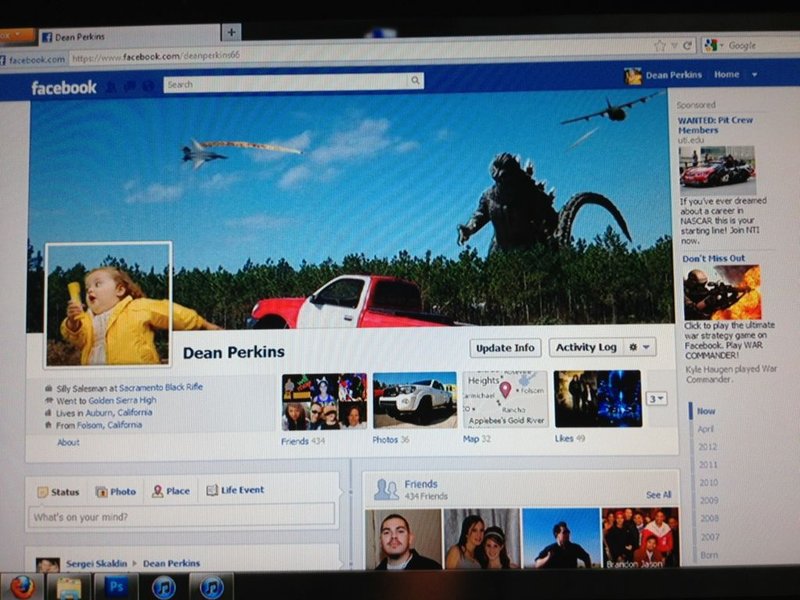Open Photoshop from the taskbar

tap(116, 587)
